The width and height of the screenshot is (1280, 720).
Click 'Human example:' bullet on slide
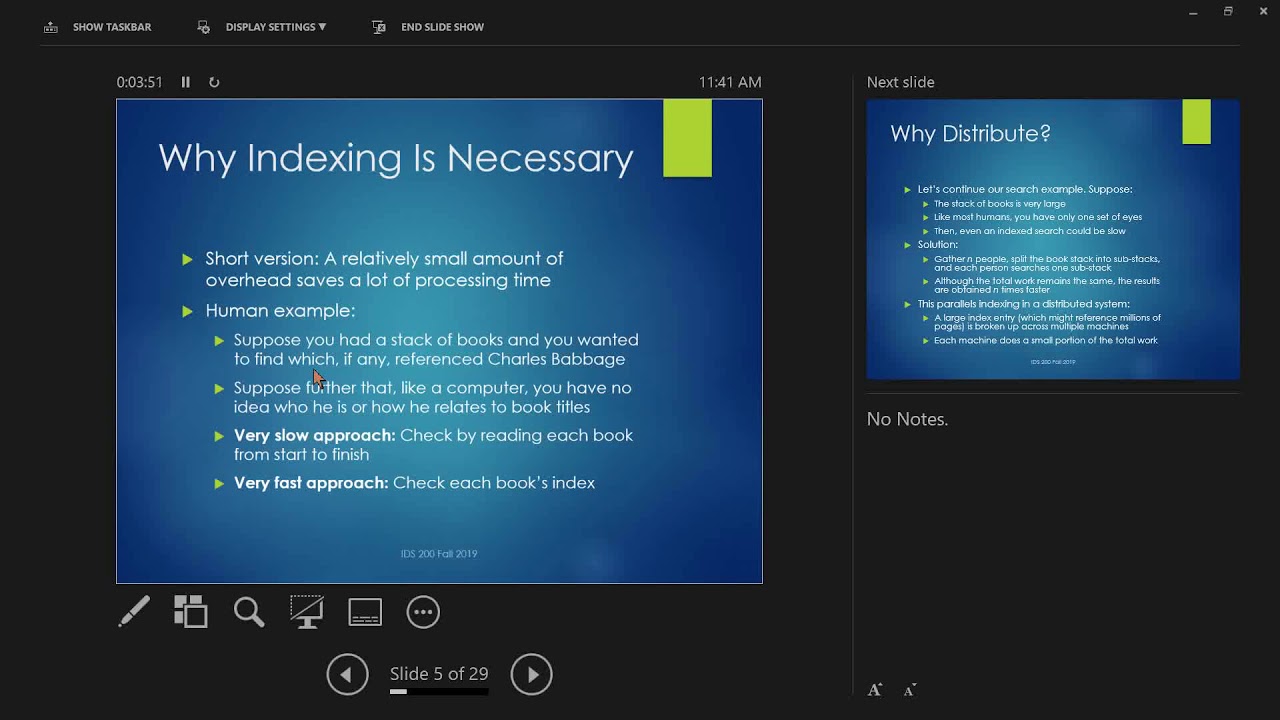pos(280,311)
